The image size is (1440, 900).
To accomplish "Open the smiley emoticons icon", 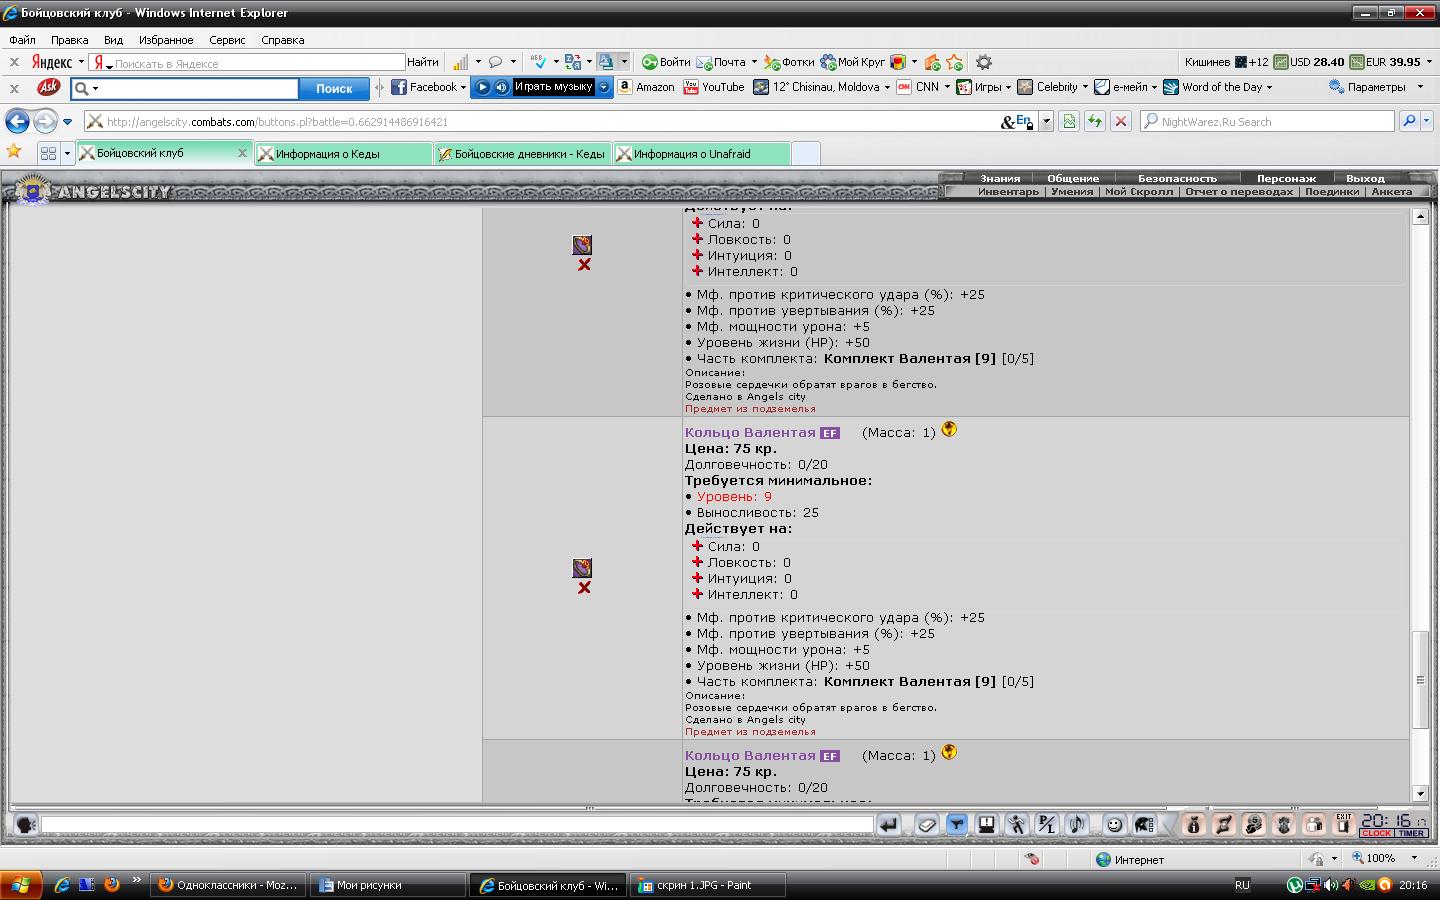I will tap(1114, 825).
